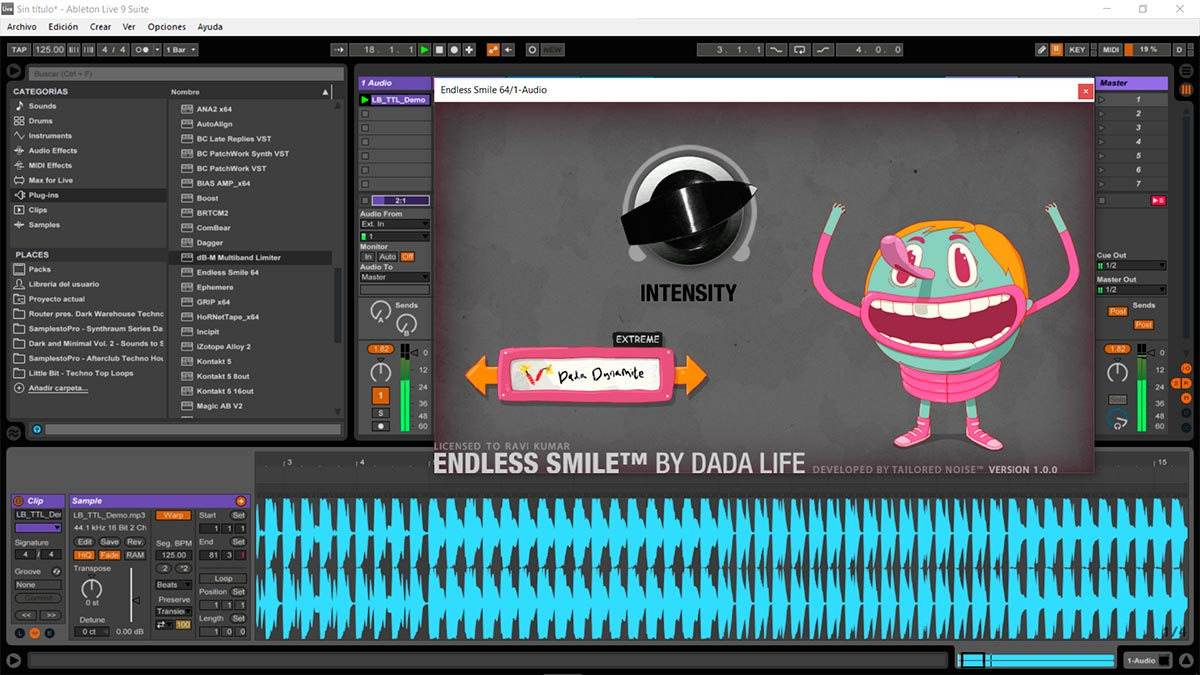Toggle the HiQ sample option

(84, 555)
